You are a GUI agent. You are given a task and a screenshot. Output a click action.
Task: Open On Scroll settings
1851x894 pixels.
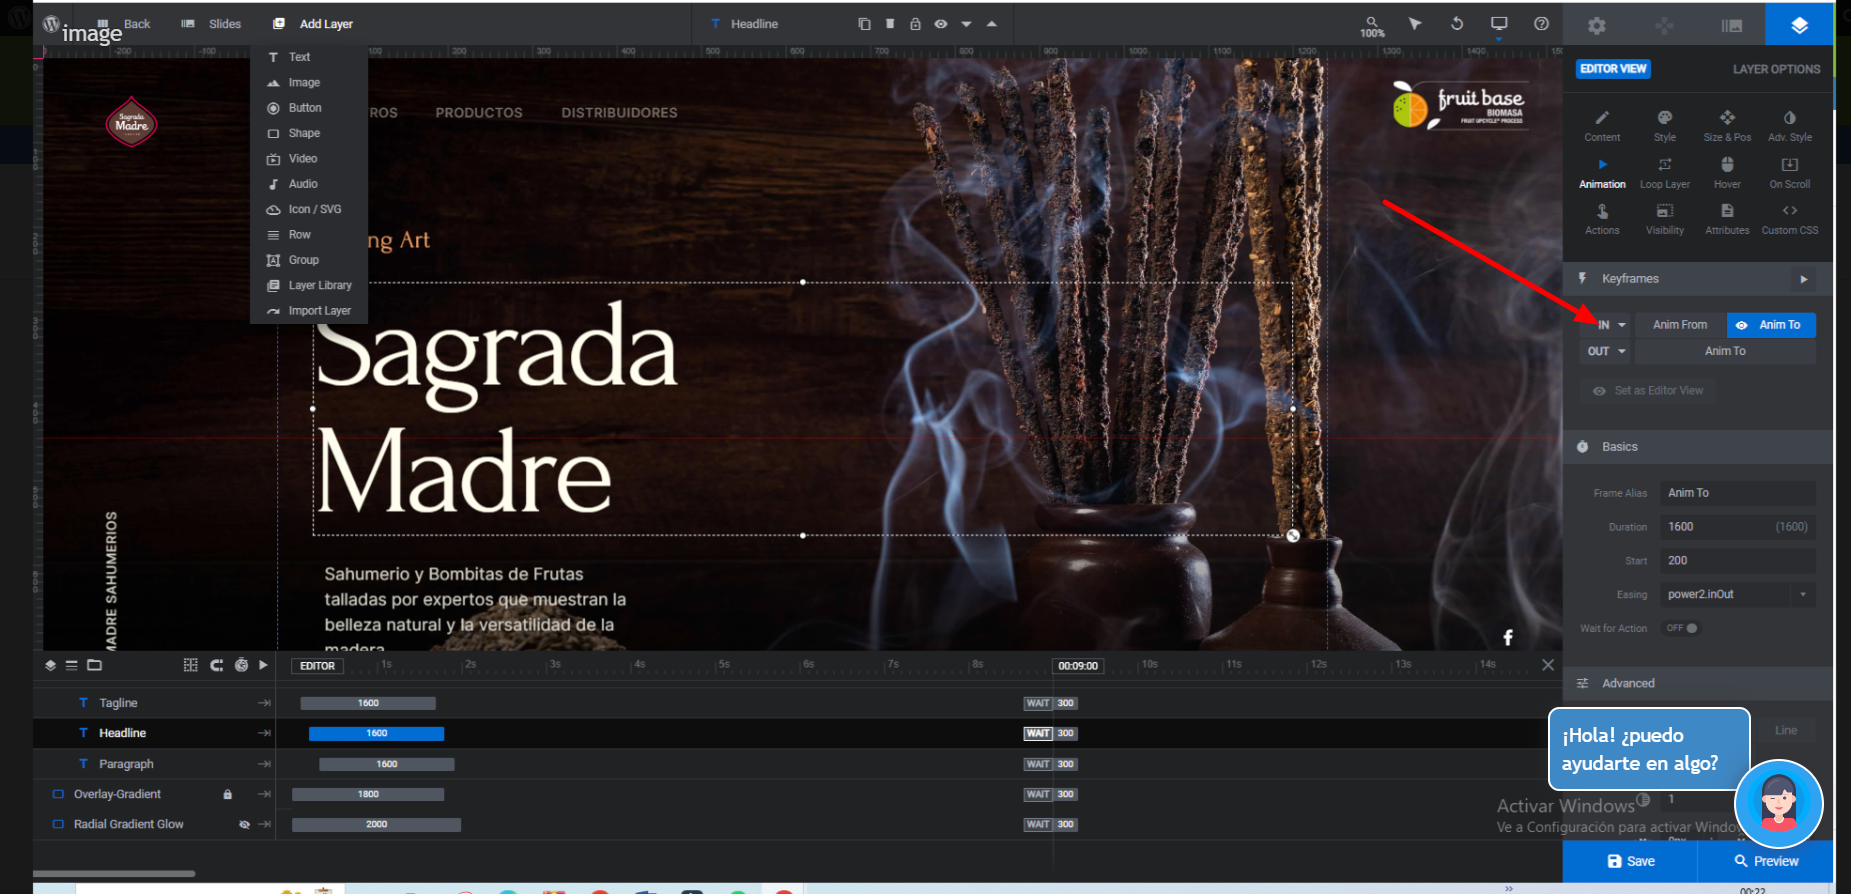[x=1790, y=173]
